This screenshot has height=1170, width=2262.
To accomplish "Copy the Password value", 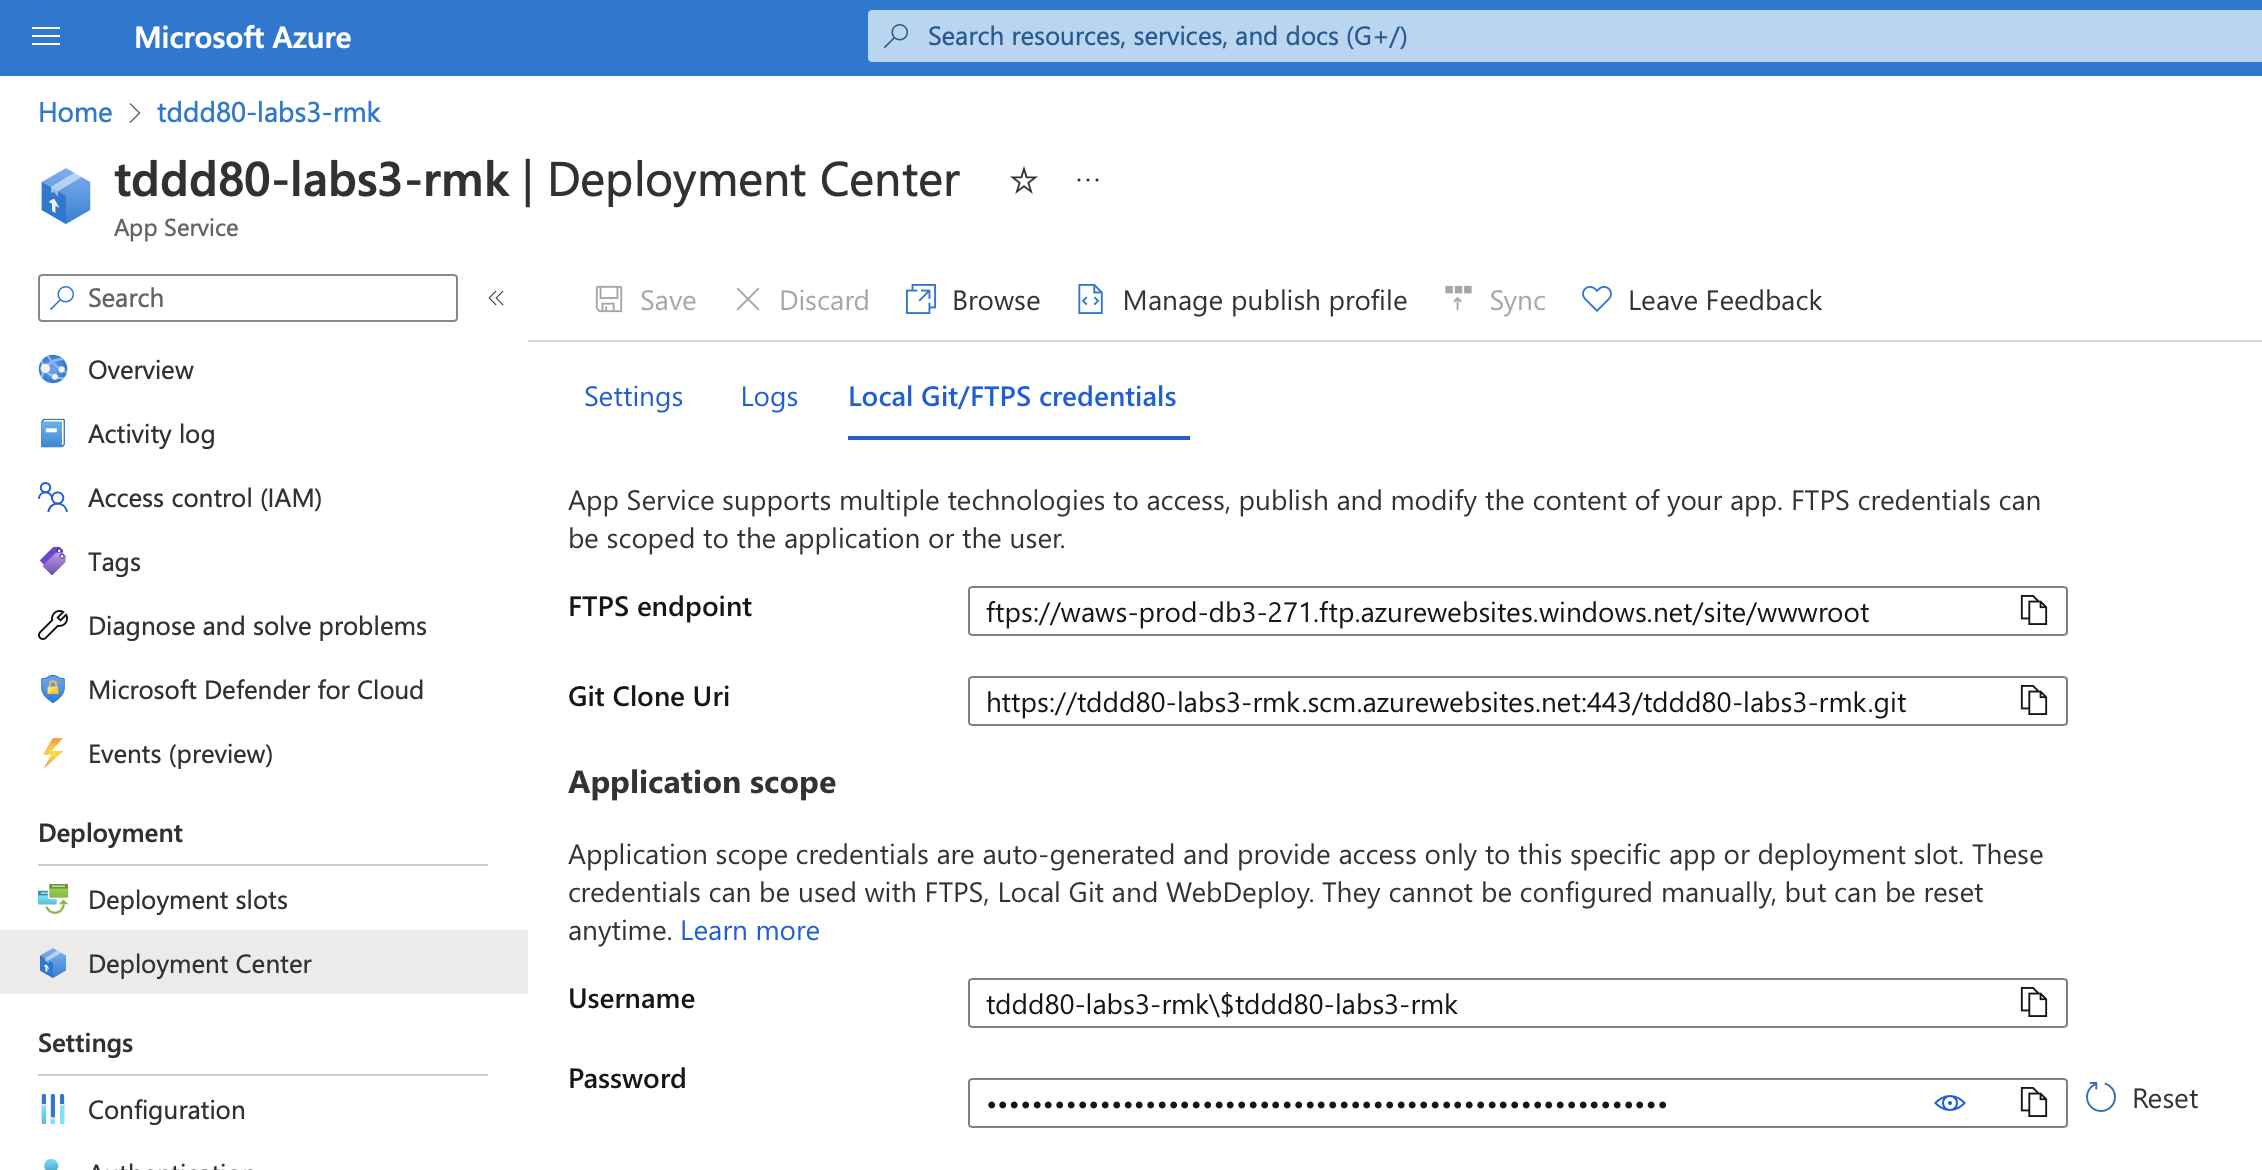I will coord(2034,1103).
